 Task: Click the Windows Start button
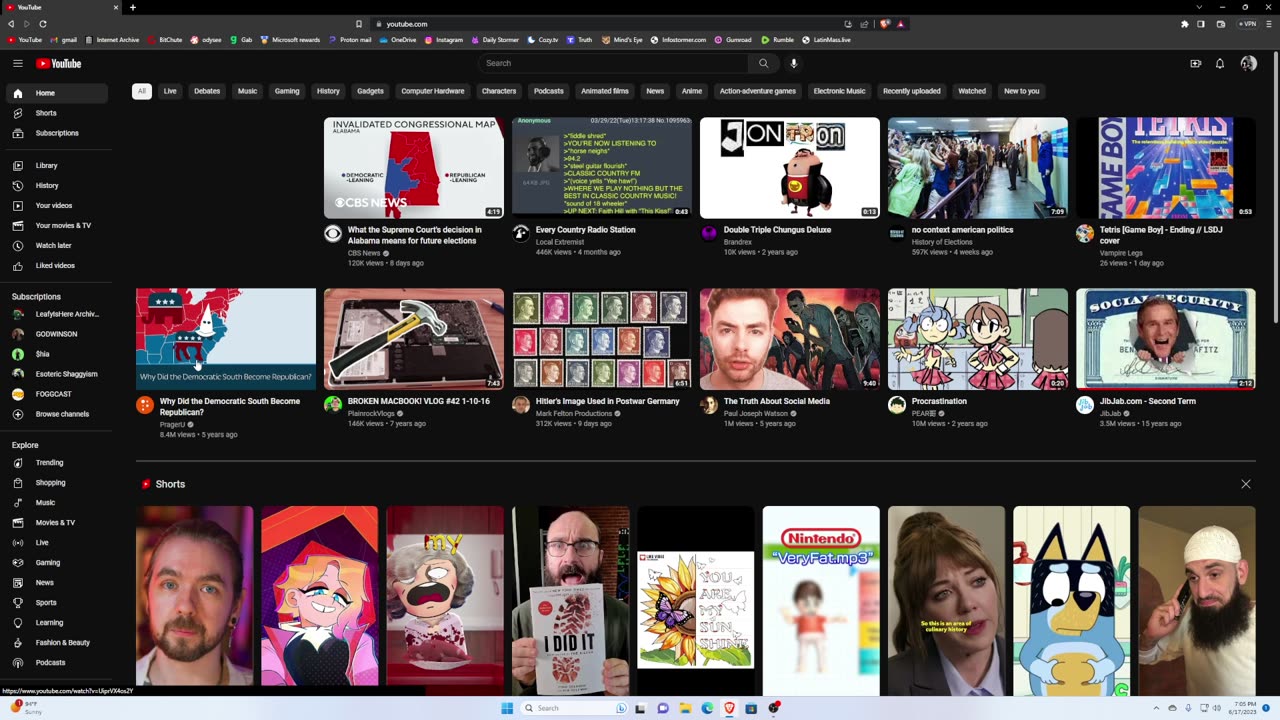pyautogui.click(x=507, y=708)
